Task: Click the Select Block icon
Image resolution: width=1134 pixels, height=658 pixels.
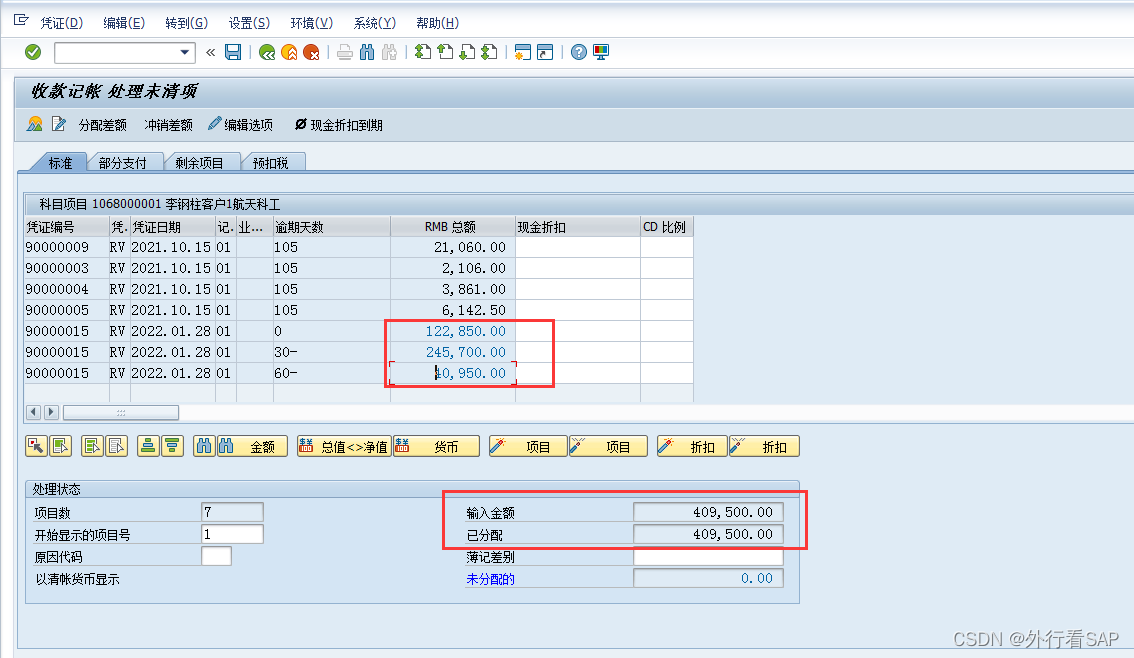Action: 93,446
